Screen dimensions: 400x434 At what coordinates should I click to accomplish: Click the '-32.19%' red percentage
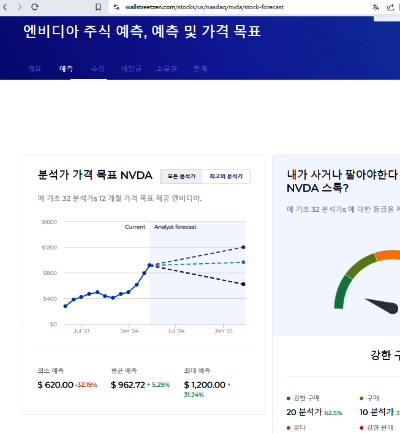(86, 385)
